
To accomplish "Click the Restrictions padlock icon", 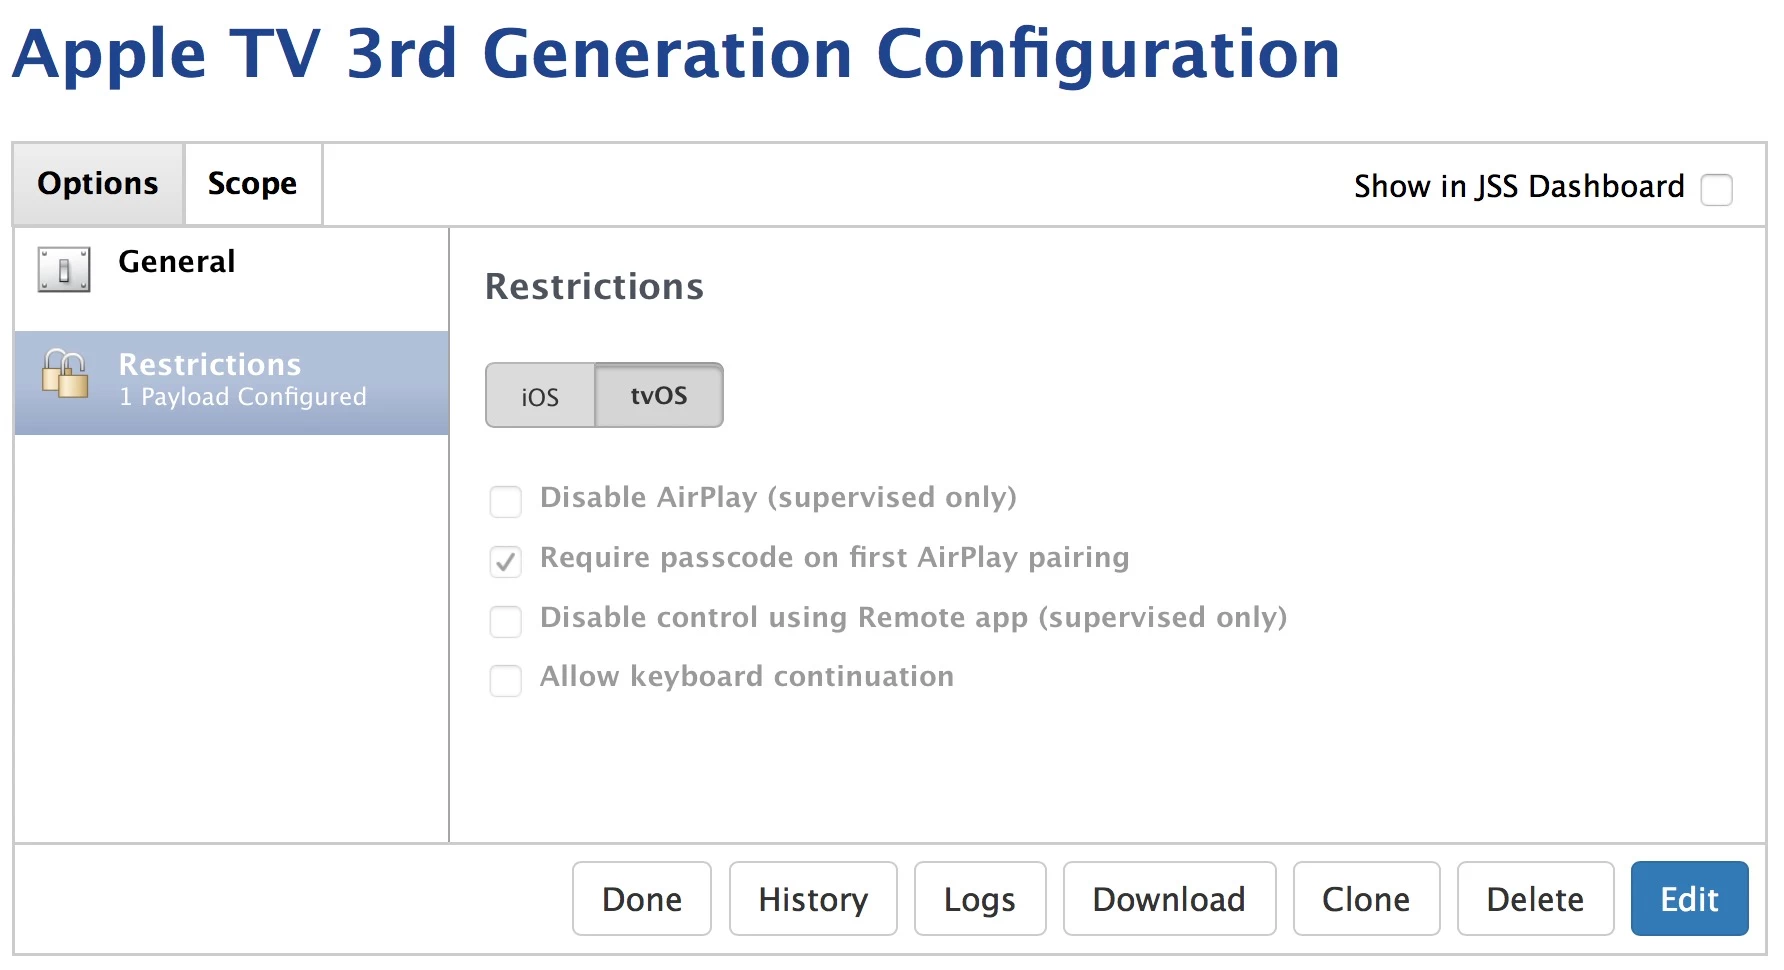I will pyautogui.click(x=65, y=374).
